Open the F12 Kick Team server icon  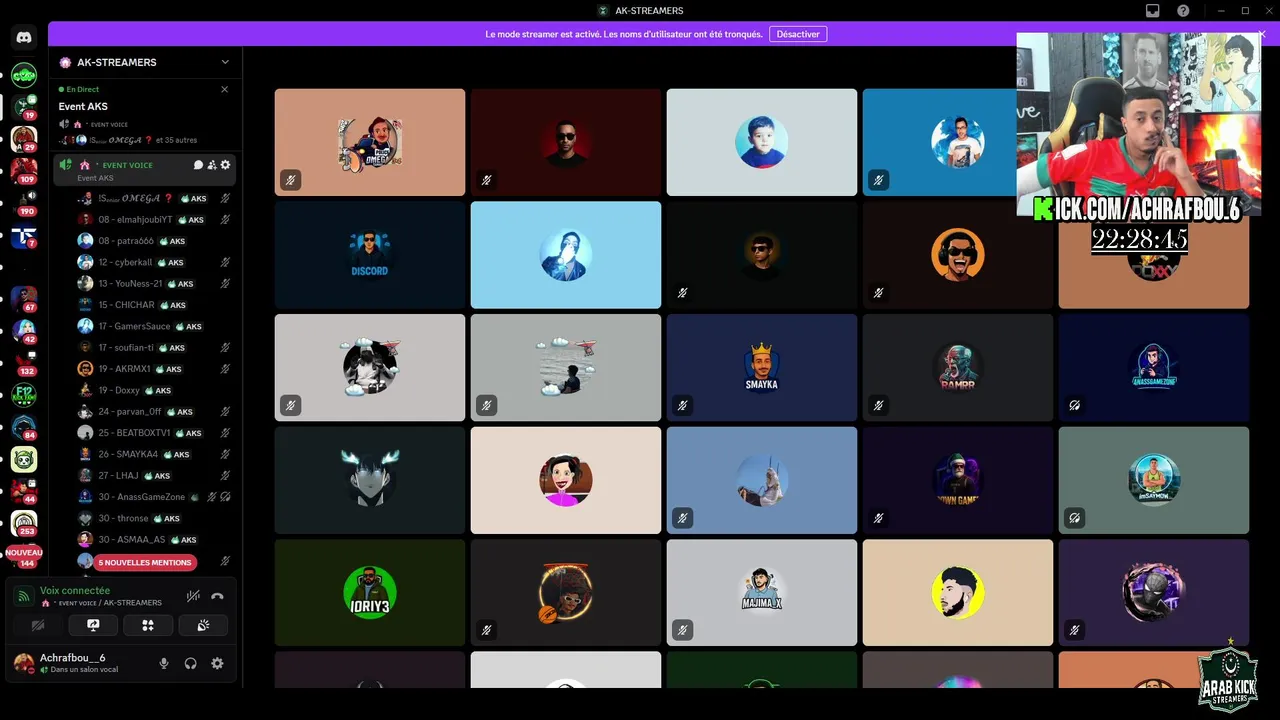click(24, 395)
